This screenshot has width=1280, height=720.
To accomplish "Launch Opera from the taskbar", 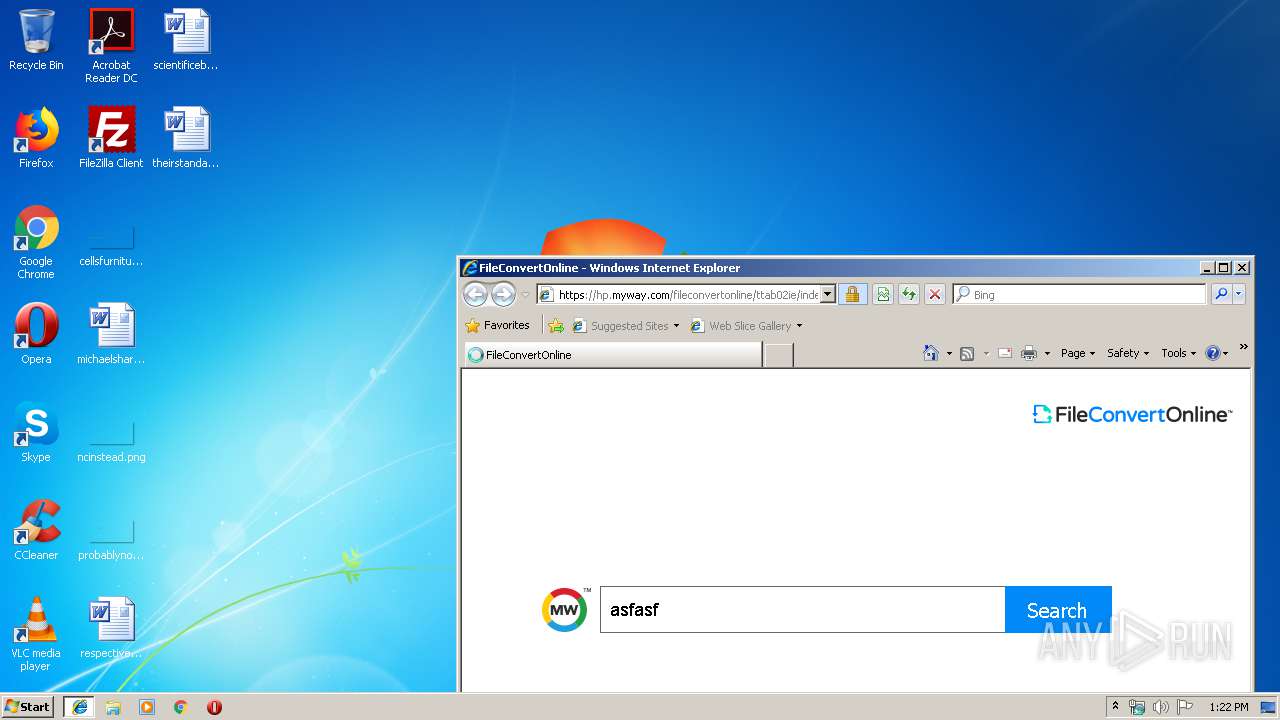I will 214,707.
